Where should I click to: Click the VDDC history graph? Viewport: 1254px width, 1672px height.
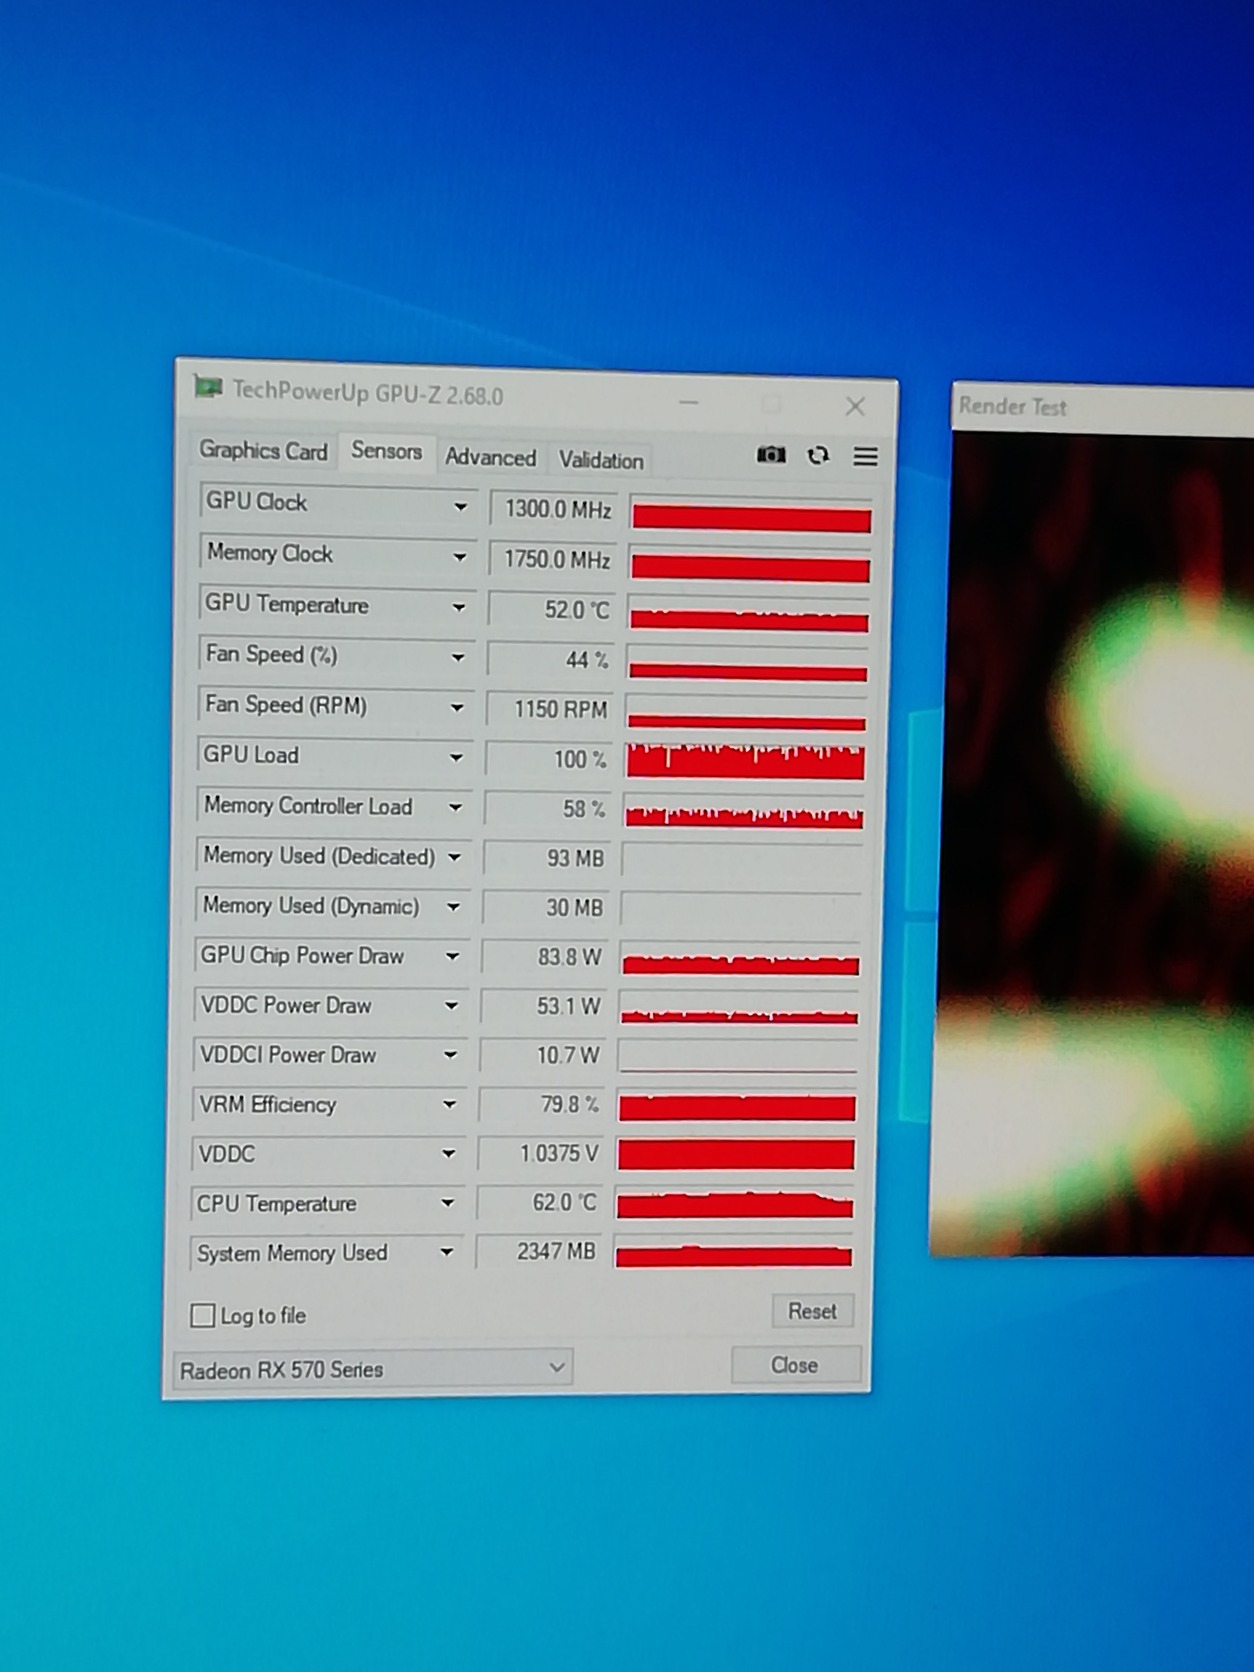[737, 1154]
